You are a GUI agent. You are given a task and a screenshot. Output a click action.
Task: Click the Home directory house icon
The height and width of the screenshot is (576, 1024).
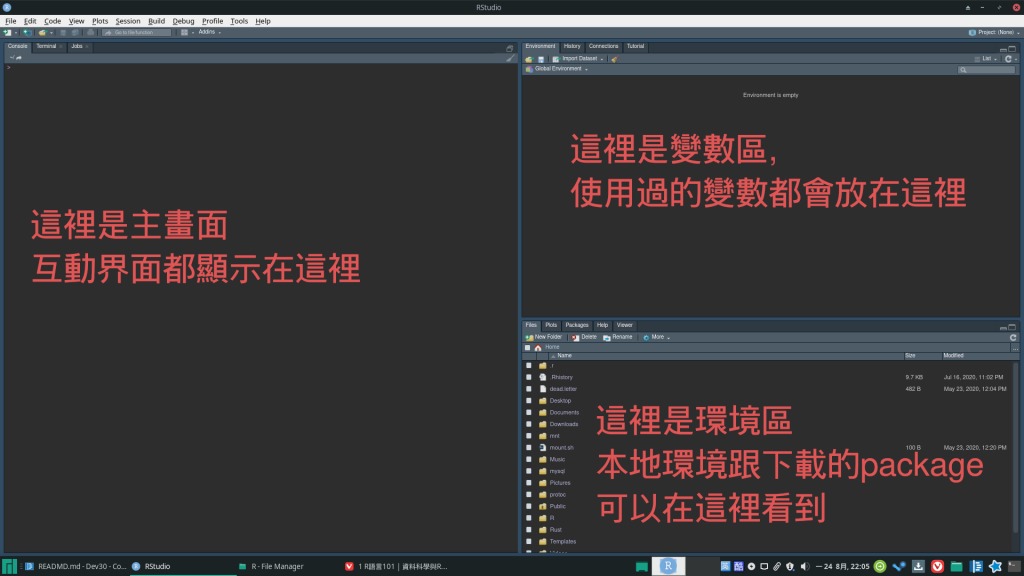[538, 347]
